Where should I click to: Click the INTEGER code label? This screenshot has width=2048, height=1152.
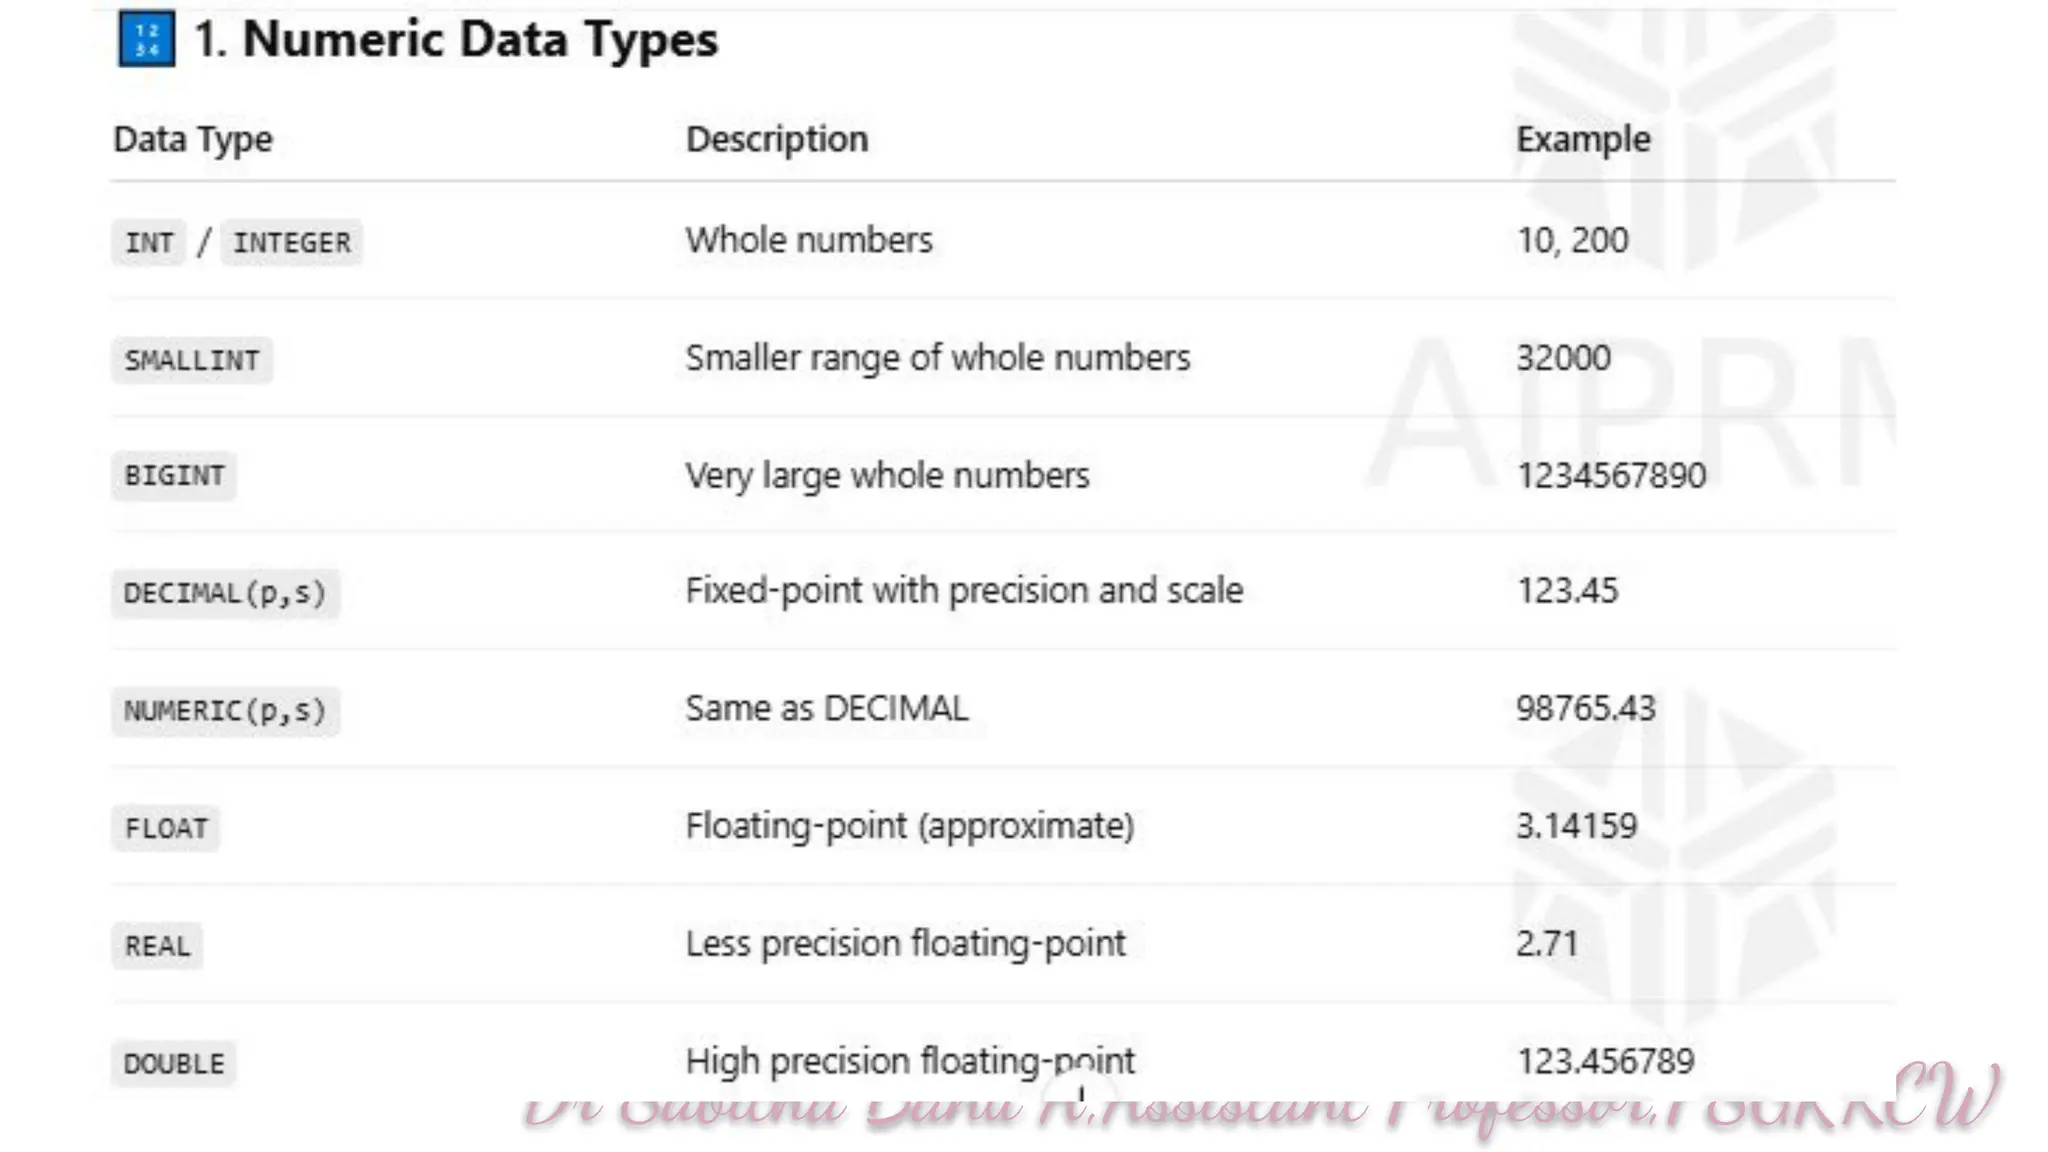pyautogui.click(x=291, y=242)
